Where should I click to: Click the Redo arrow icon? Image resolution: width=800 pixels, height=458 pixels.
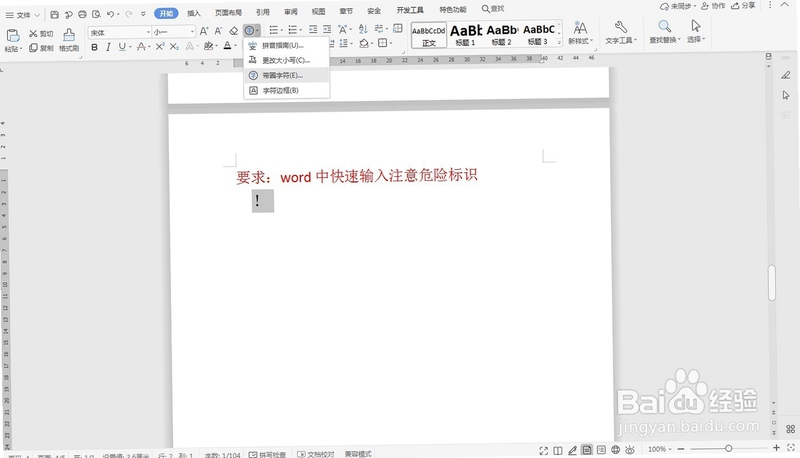coord(129,14)
